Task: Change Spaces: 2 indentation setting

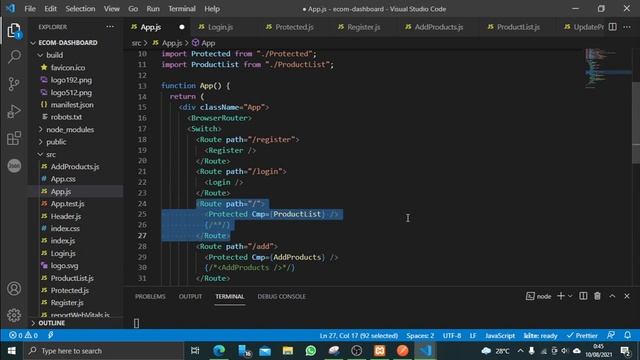Action: 420,336
